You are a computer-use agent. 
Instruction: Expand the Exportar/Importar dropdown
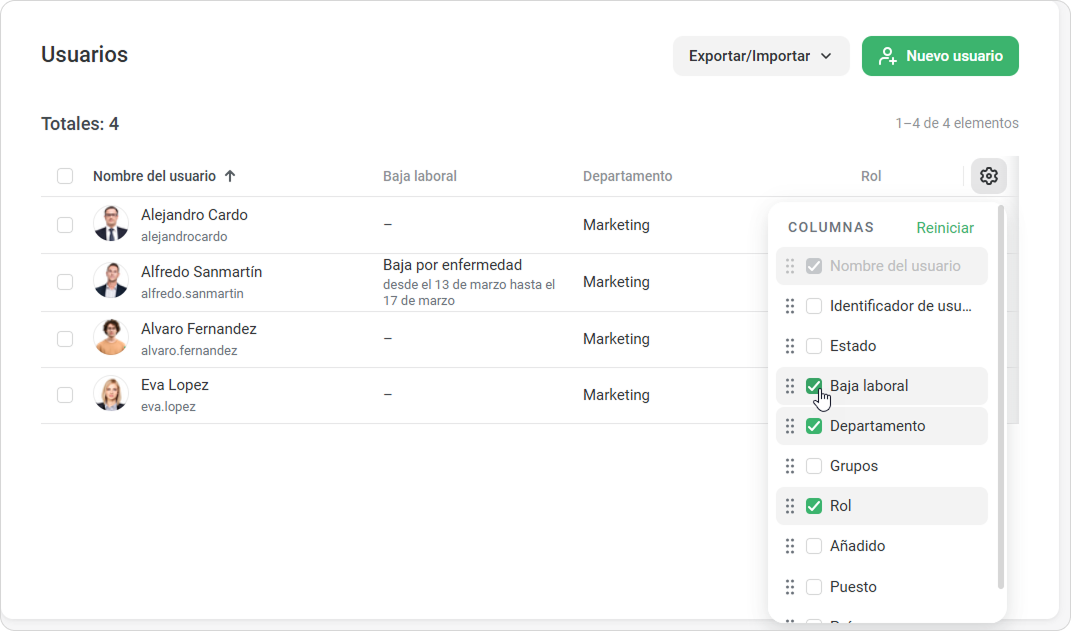[760, 56]
